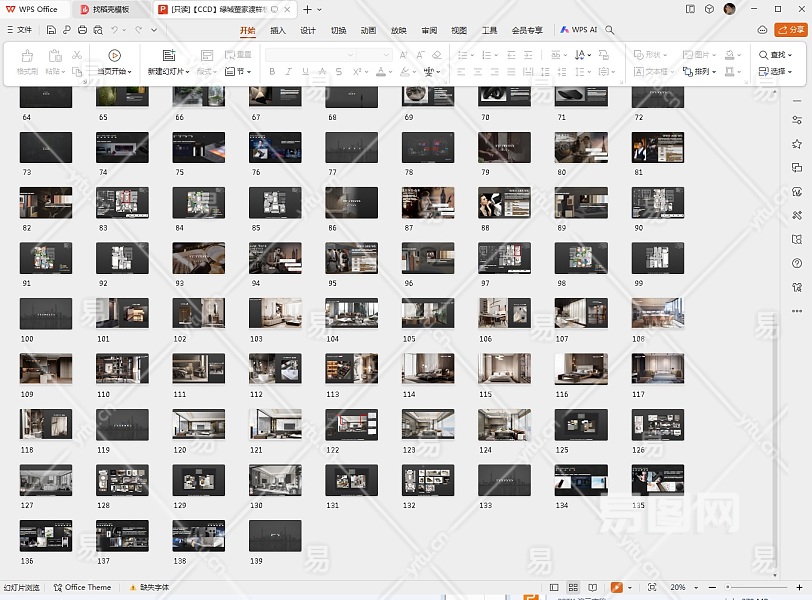Switch to reading view in status bar
Screen dimensions: 812x600
pos(592,588)
